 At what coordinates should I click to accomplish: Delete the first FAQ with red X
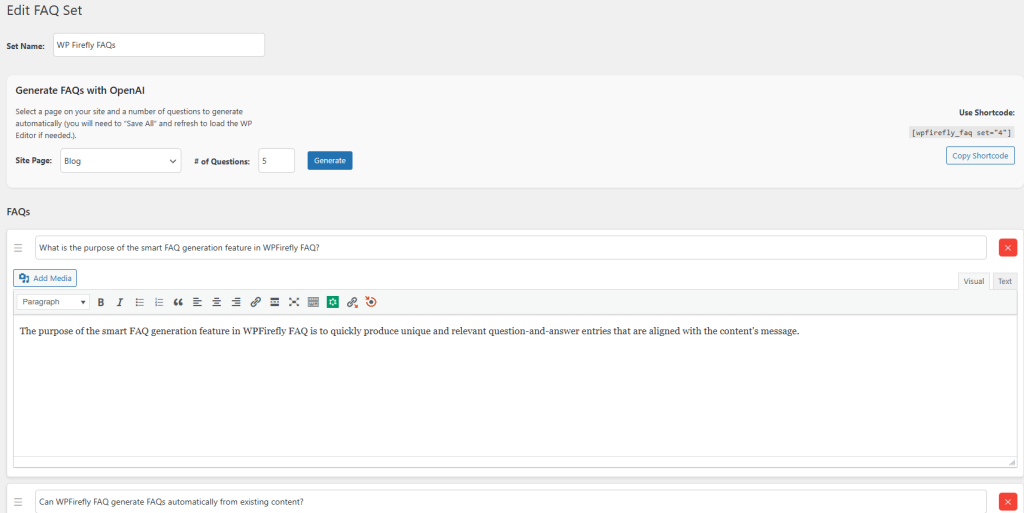(1007, 248)
